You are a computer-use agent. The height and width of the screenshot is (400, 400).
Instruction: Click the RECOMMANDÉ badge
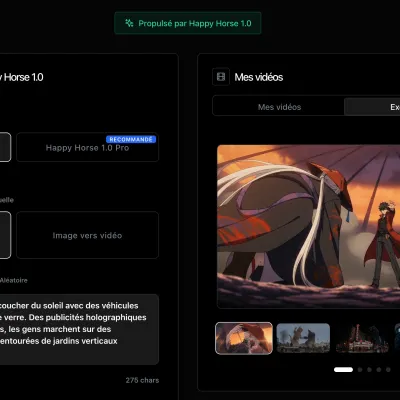pos(131,139)
